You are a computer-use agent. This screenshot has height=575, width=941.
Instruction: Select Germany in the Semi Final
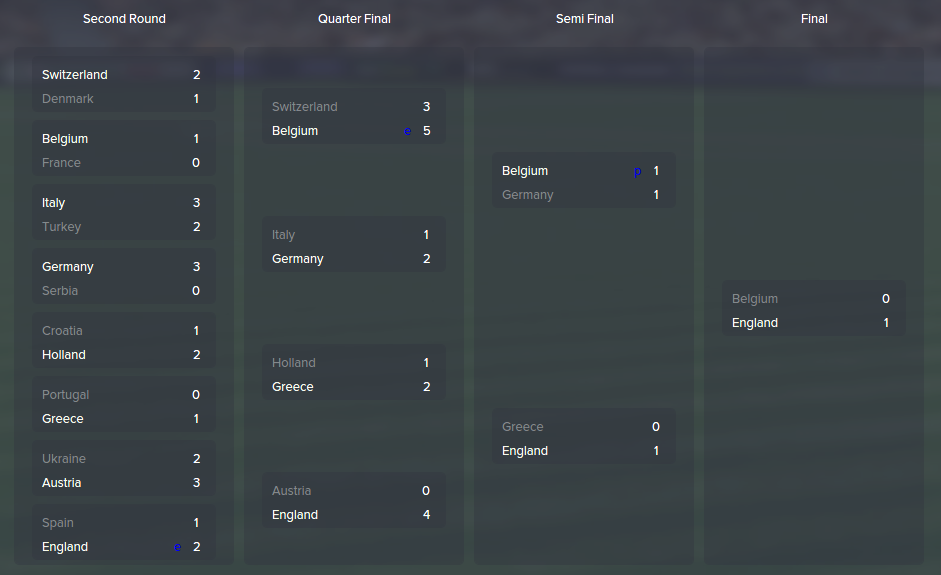[x=528, y=195]
